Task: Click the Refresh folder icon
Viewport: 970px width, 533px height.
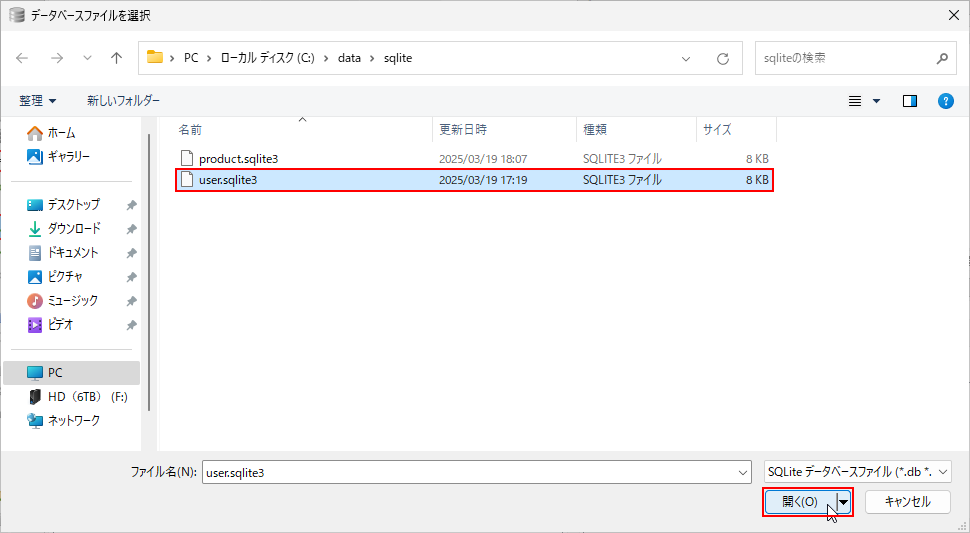Action: (722, 58)
